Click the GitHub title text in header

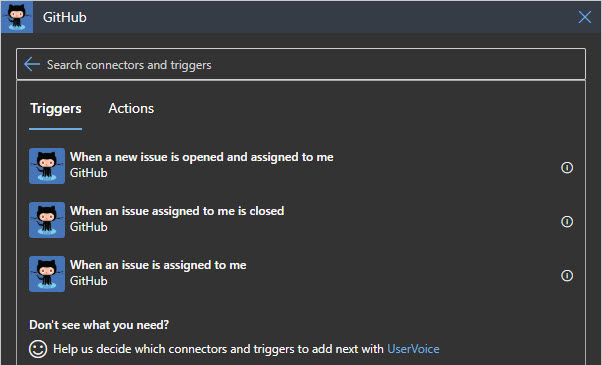click(65, 17)
